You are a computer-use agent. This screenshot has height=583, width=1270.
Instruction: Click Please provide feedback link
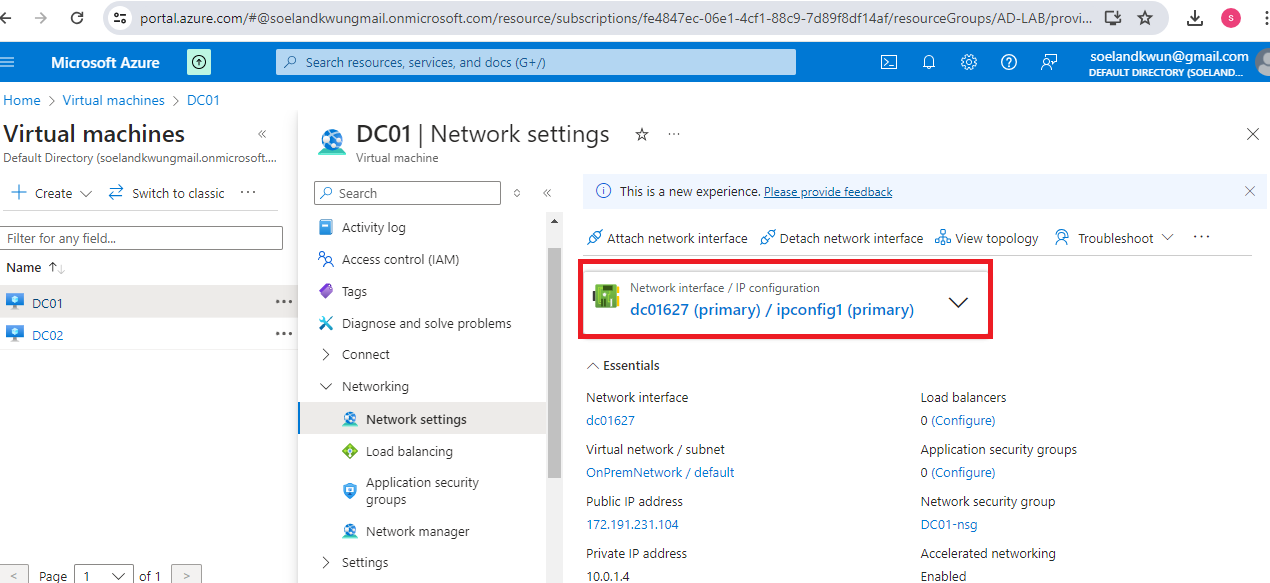coord(828,191)
